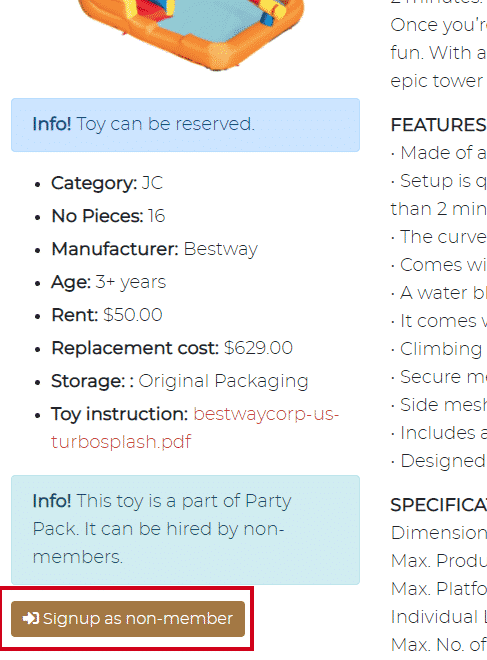
Task: Click the 'Toy can be reserved' info alert
Action: click(186, 125)
